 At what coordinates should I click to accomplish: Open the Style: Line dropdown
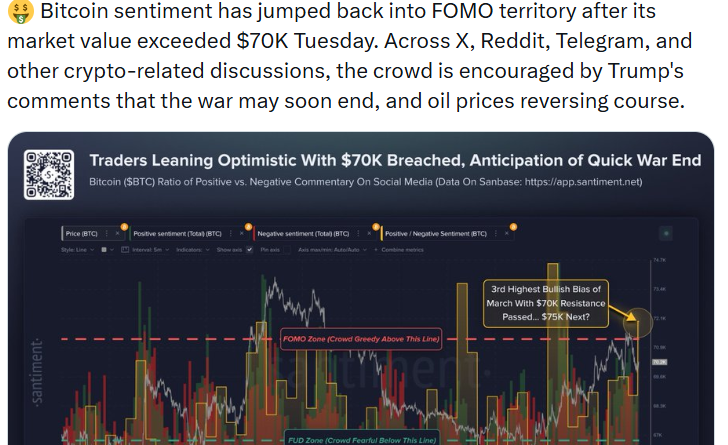pyautogui.click(x=78, y=249)
